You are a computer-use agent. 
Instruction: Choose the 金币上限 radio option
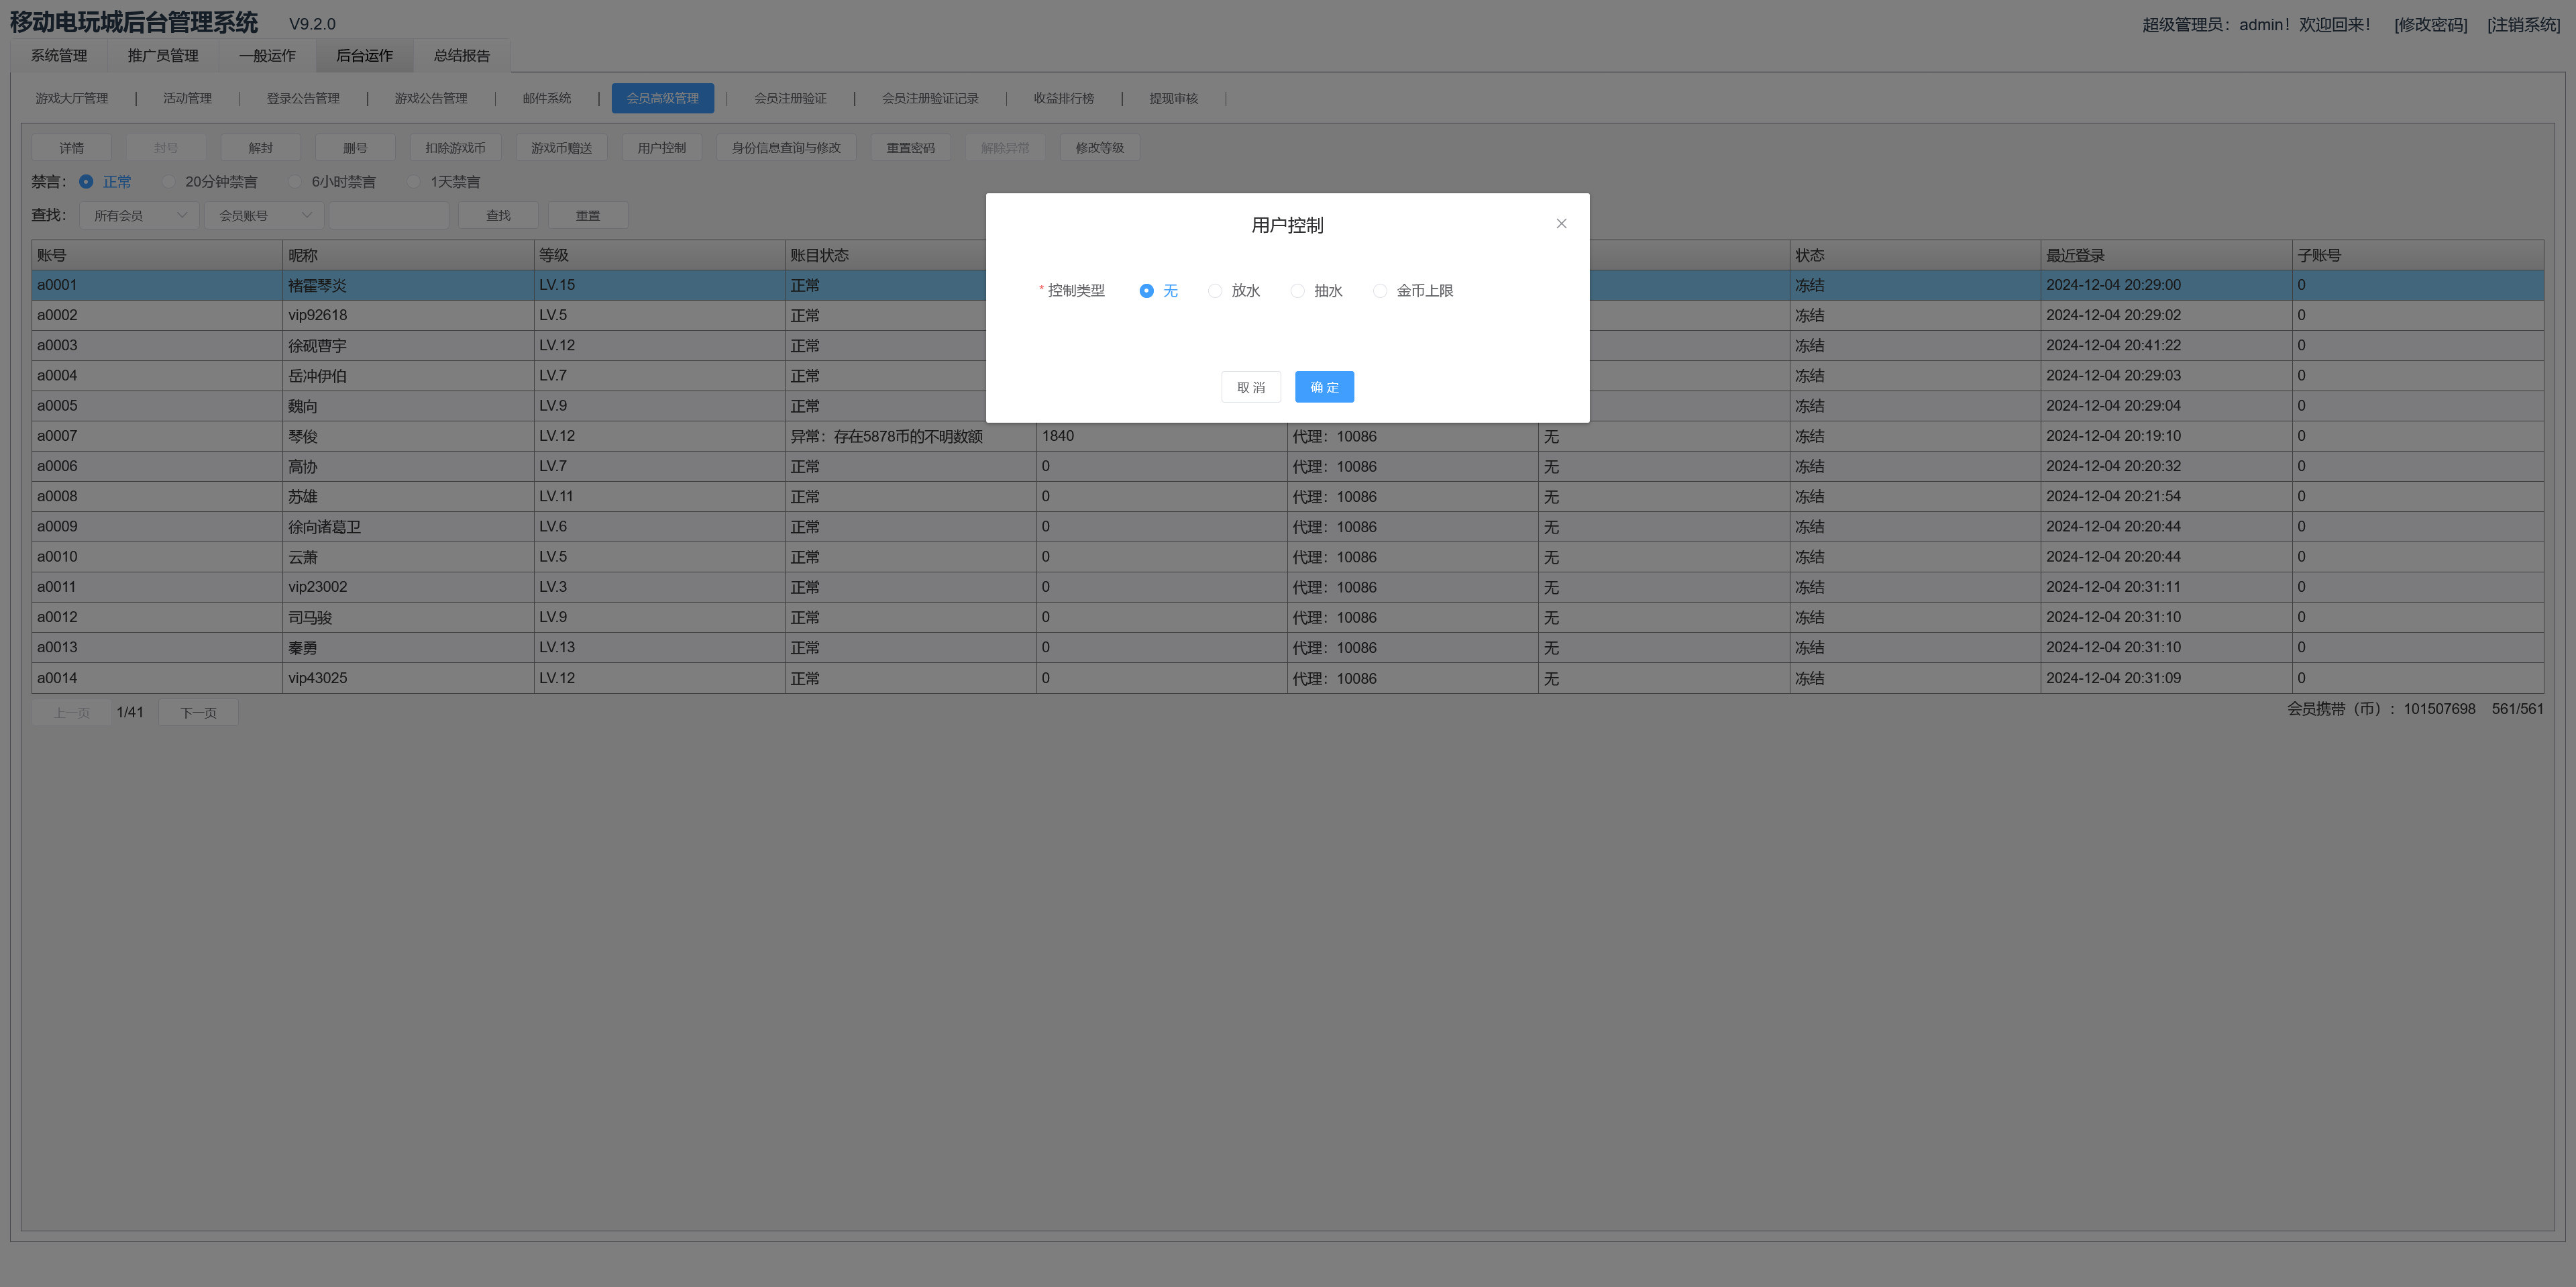[1380, 291]
